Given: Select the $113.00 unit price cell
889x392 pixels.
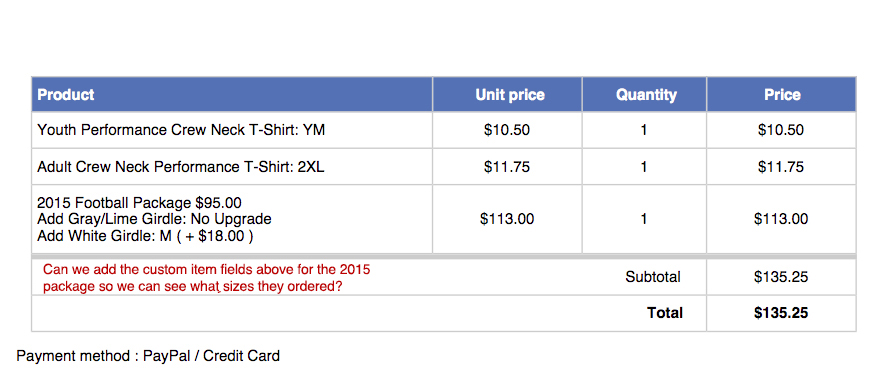Looking at the screenshot, I should coord(507,219).
